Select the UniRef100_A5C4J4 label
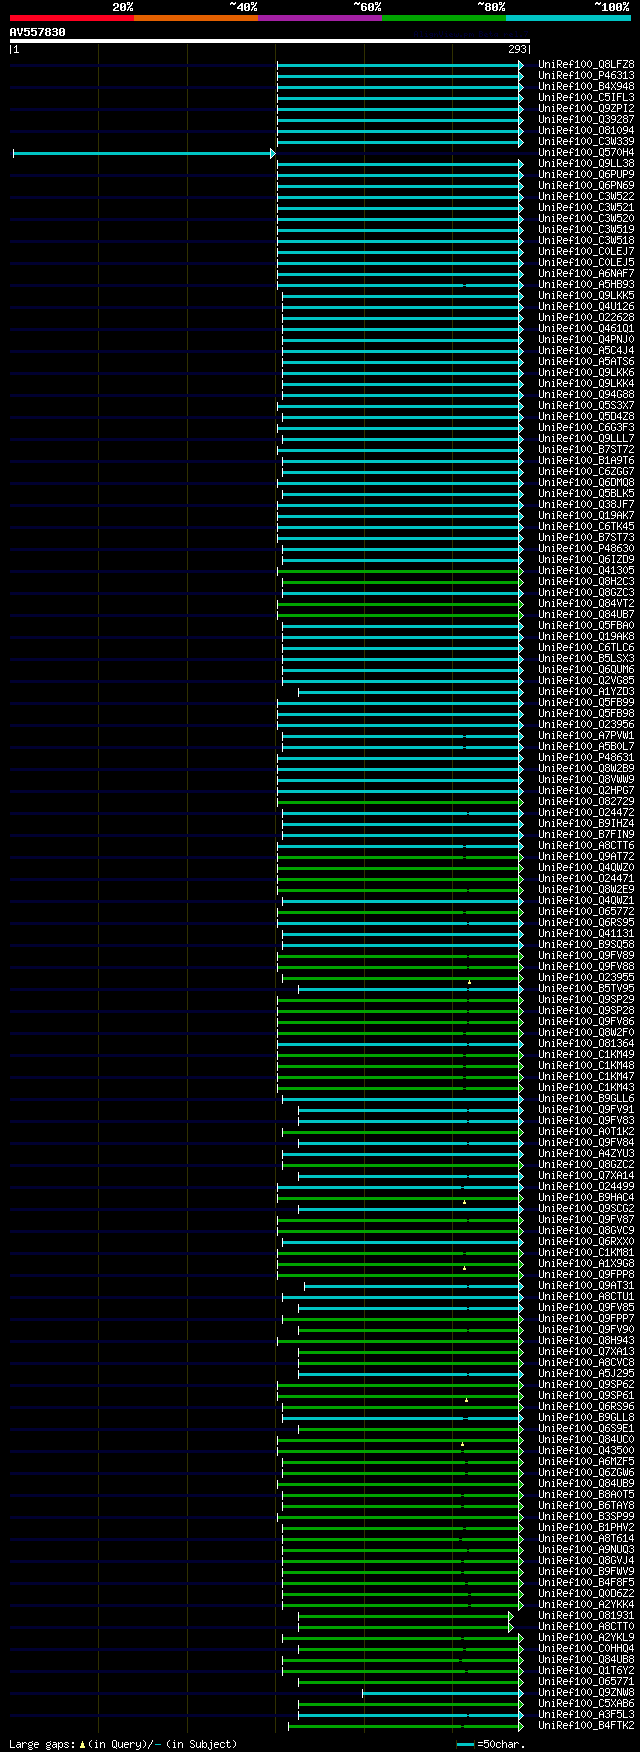The width and height of the screenshot is (640, 1752). coord(586,351)
